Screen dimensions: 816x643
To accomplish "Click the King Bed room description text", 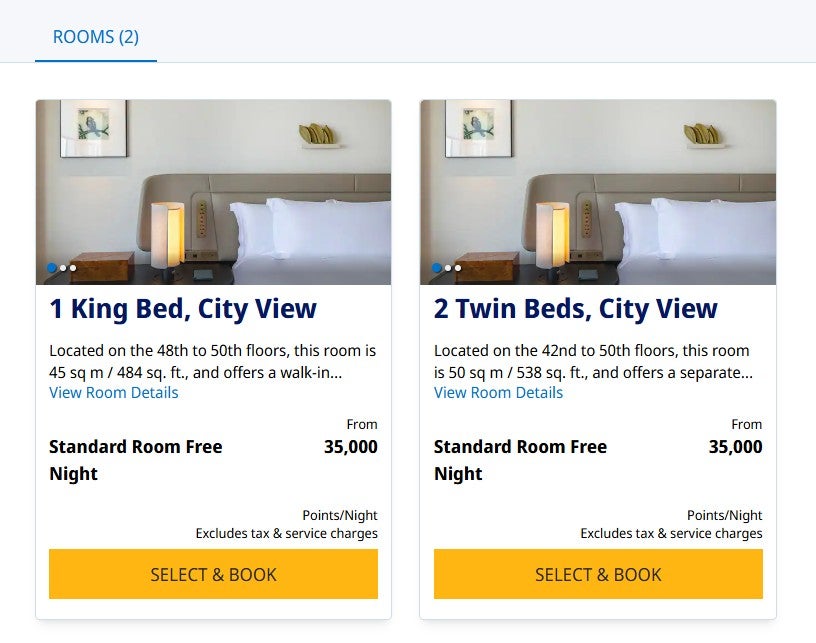I will [212, 362].
